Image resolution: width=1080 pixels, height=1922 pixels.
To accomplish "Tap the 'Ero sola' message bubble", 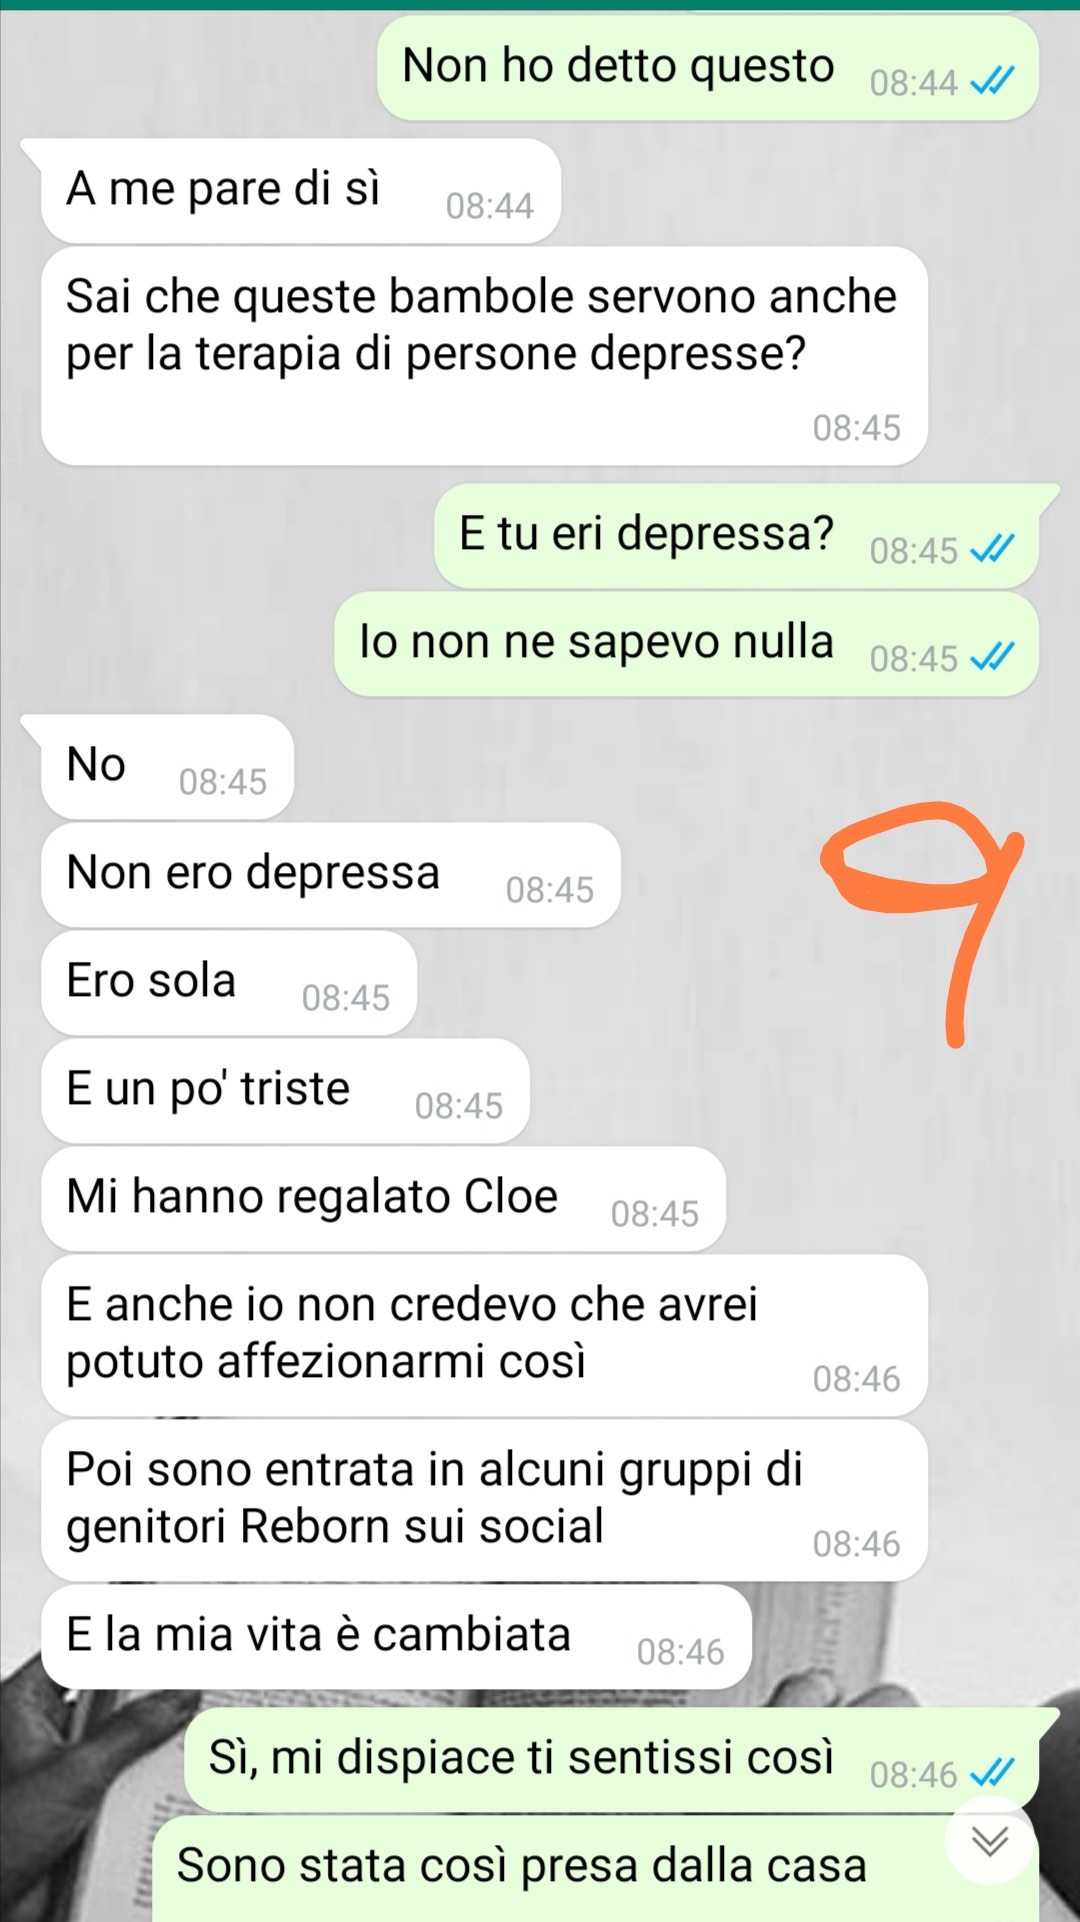I will coord(228,983).
